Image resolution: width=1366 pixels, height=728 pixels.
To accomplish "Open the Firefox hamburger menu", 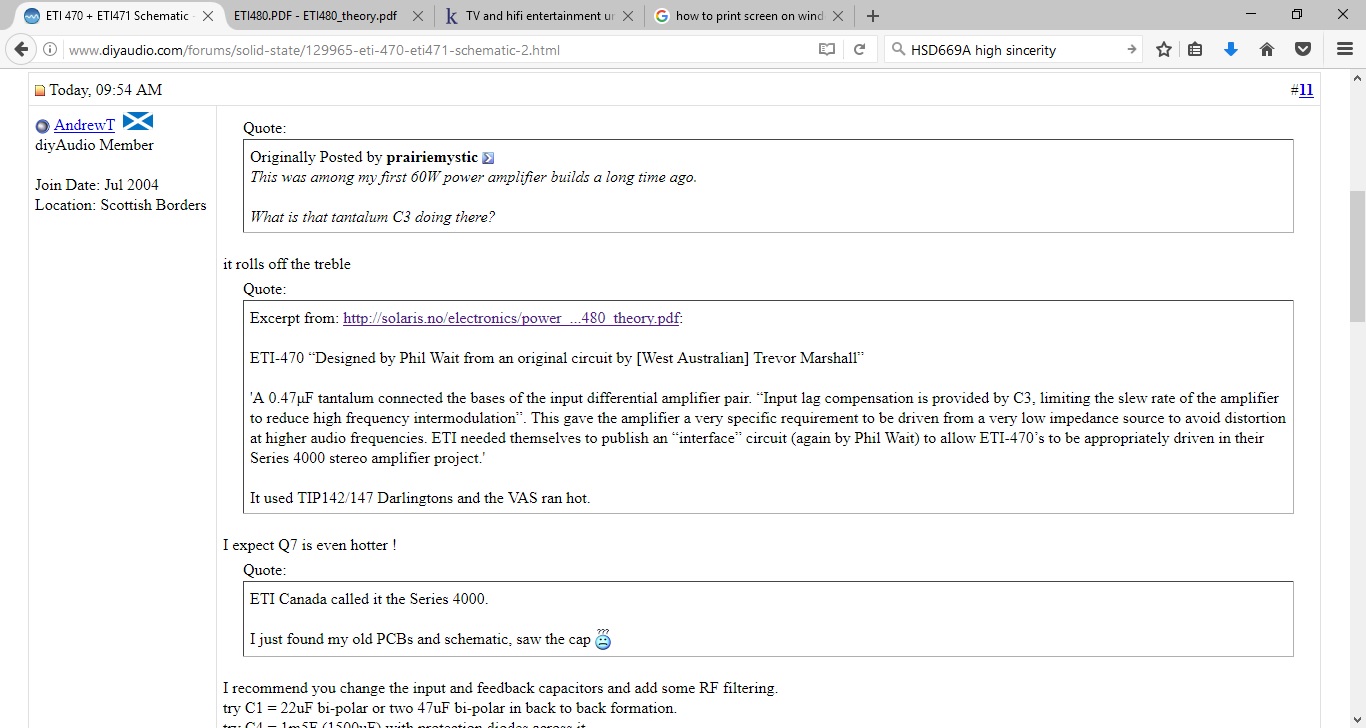I will (1345, 50).
